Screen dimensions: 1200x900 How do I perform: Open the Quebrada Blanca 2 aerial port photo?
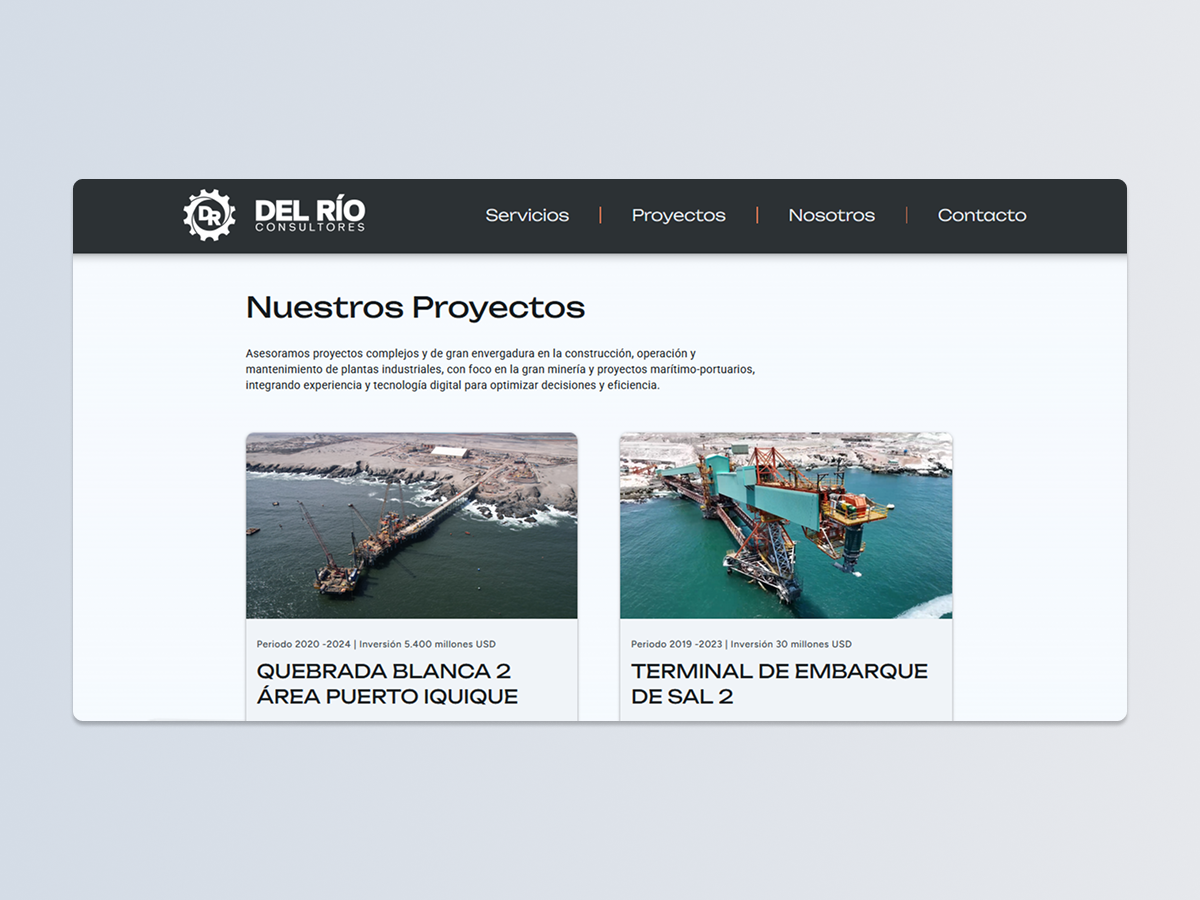pyautogui.click(x=411, y=525)
